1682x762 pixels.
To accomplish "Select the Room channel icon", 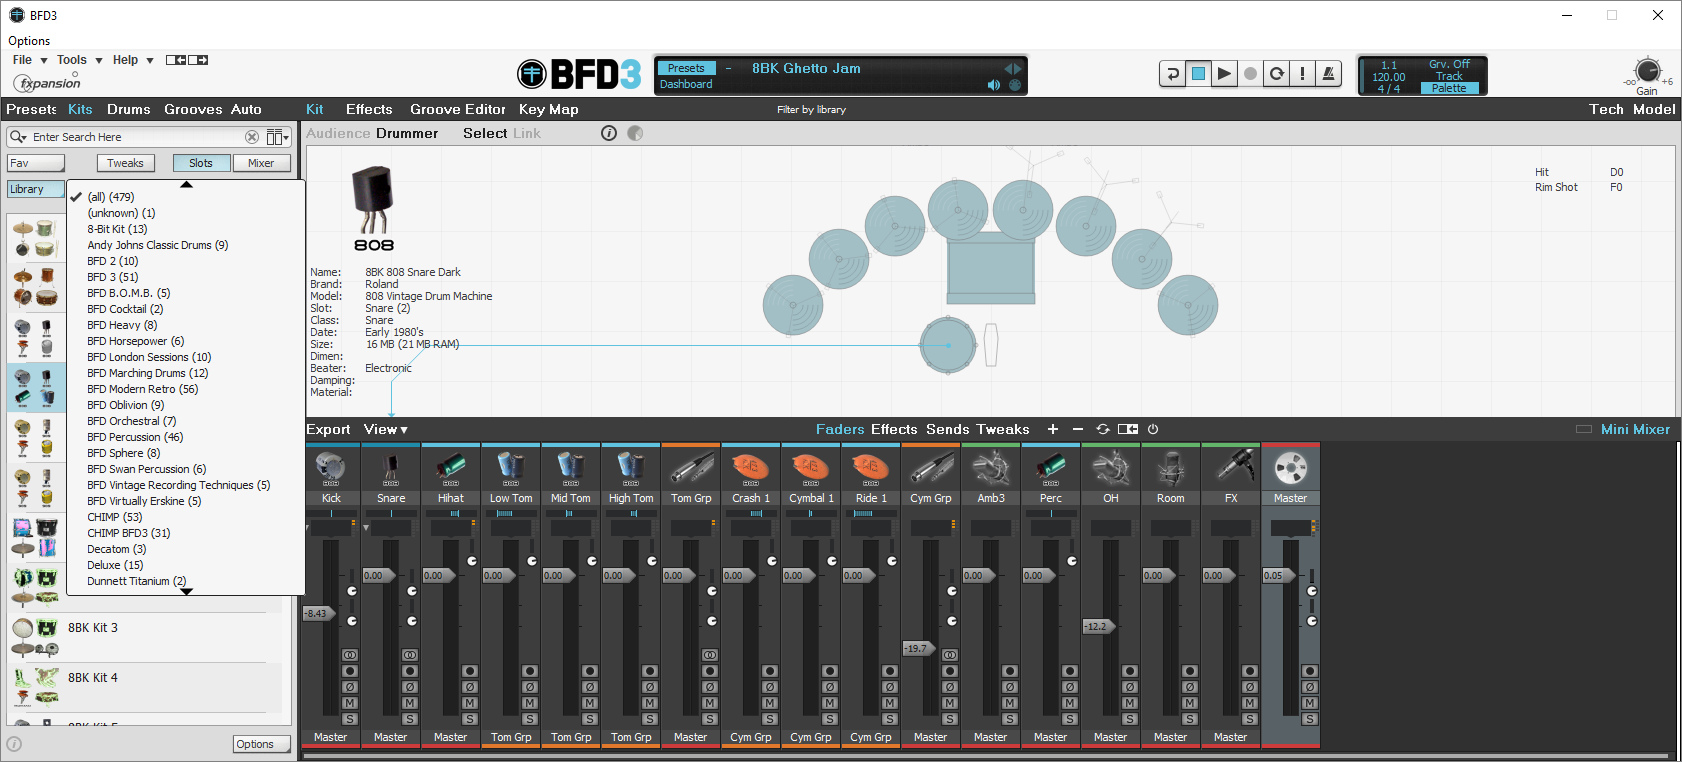I will tap(1171, 468).
